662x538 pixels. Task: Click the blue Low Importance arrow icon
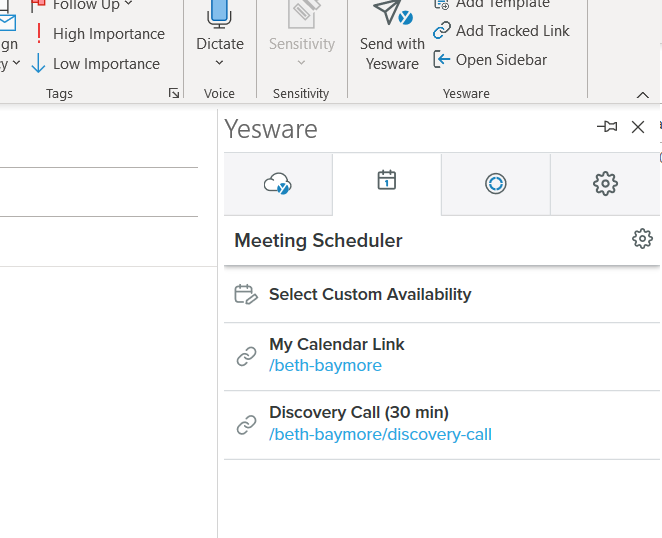tap(38, 63)
